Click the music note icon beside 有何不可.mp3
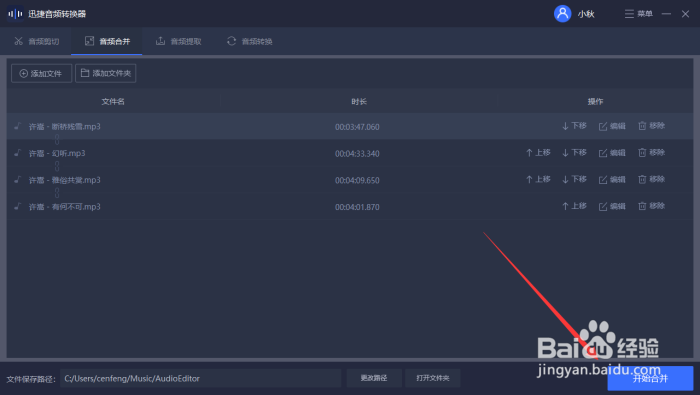Viewport: 700px width, 395px height. coord(17,207)
